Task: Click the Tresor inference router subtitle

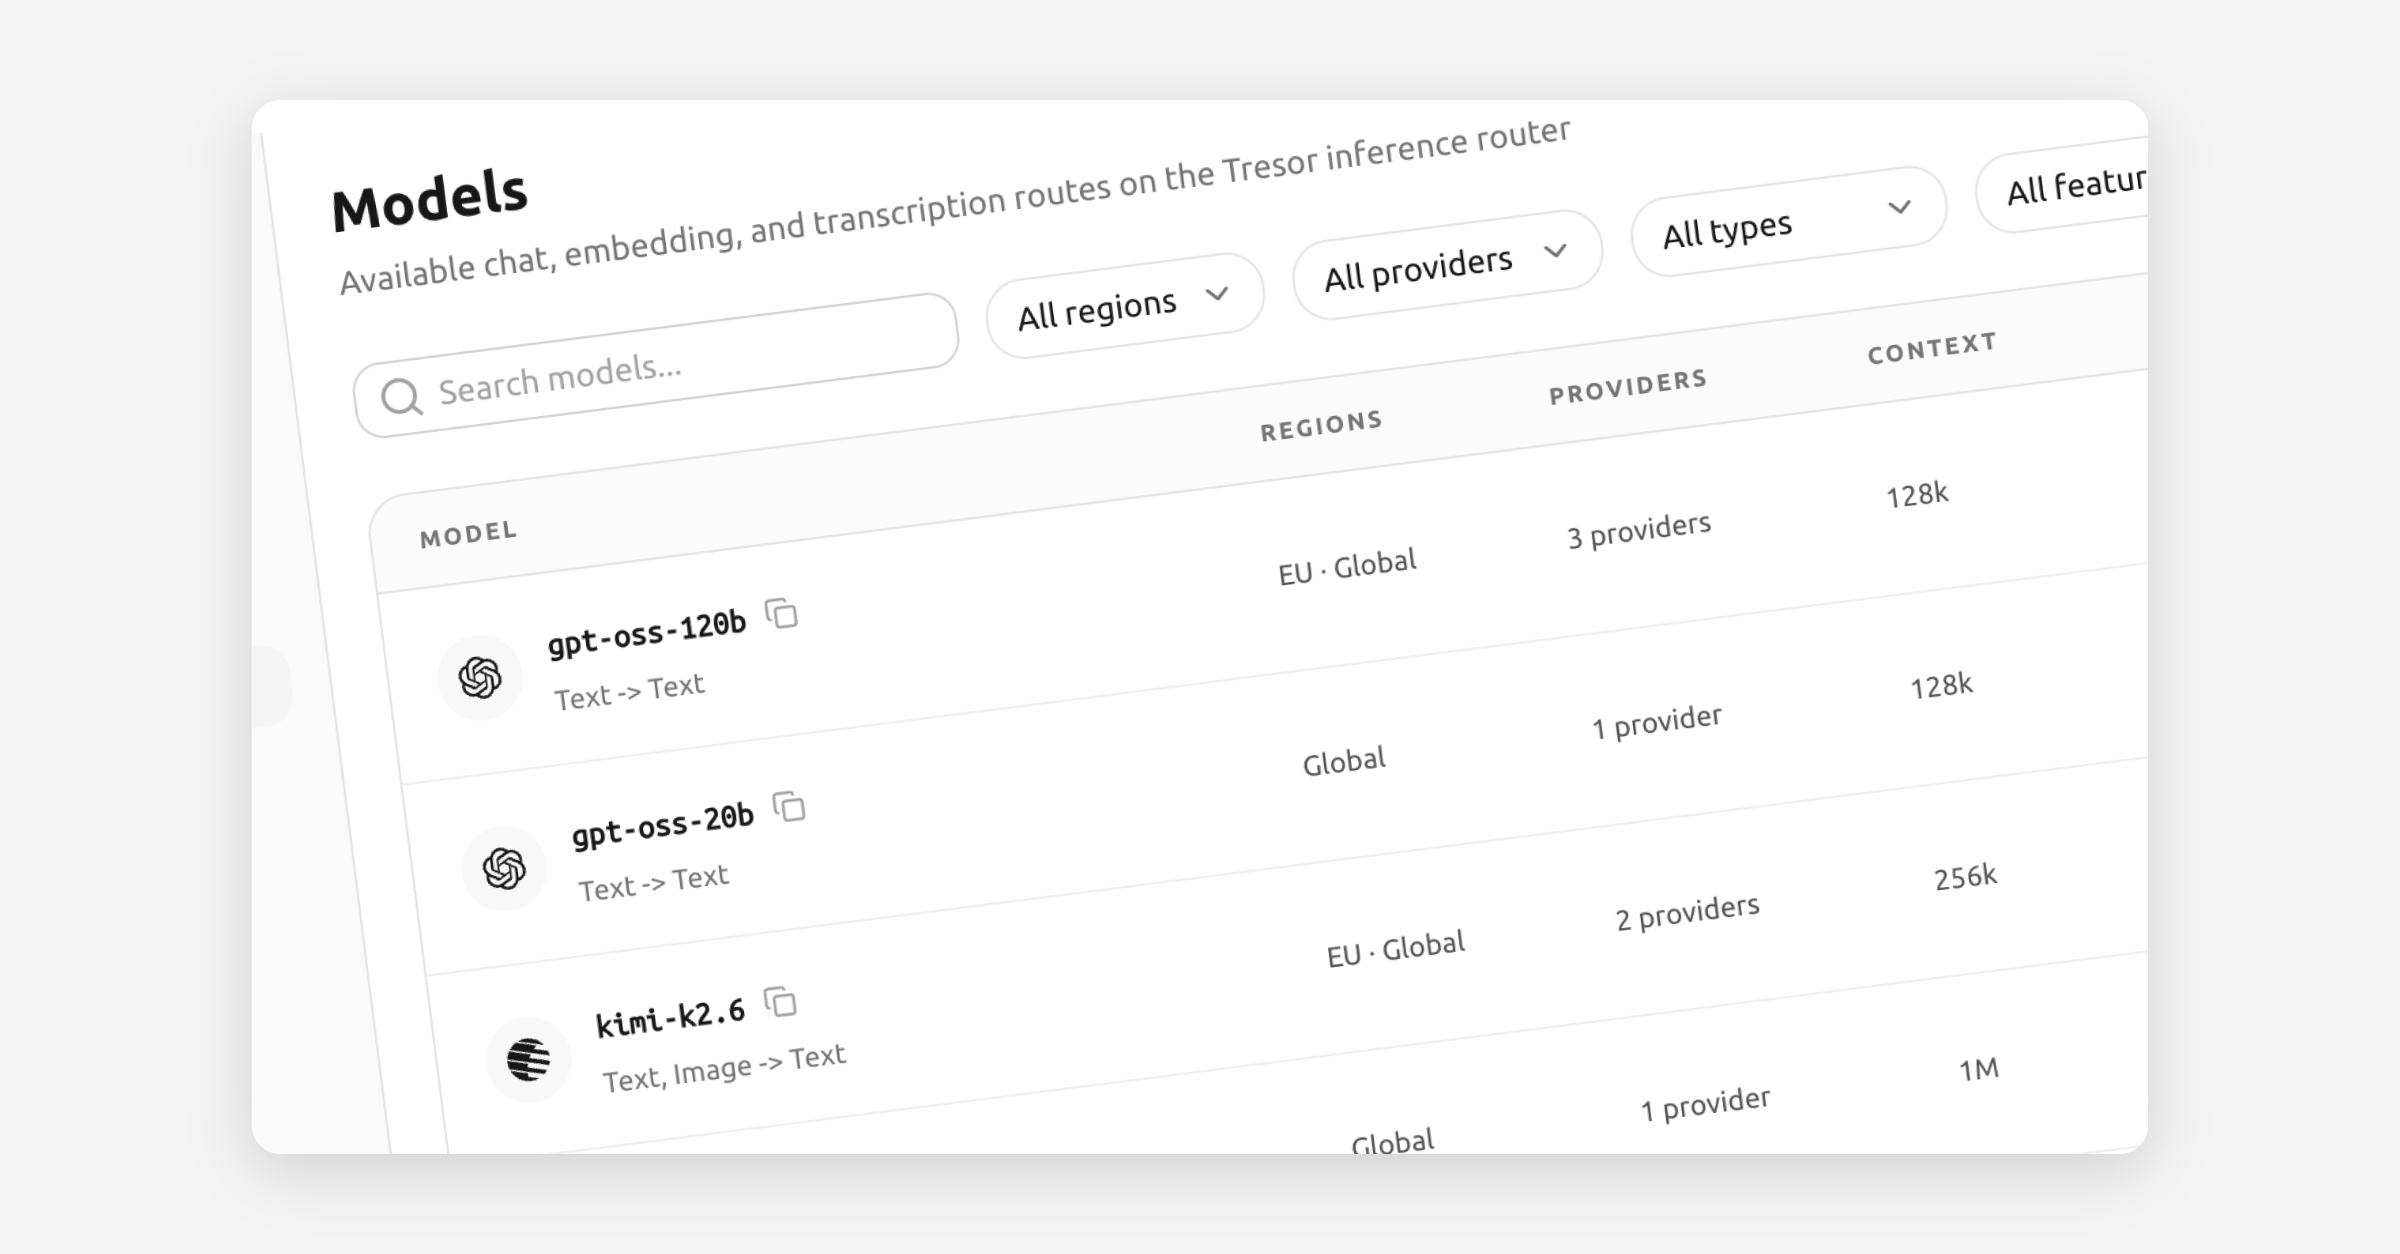Action: point(955,206)
